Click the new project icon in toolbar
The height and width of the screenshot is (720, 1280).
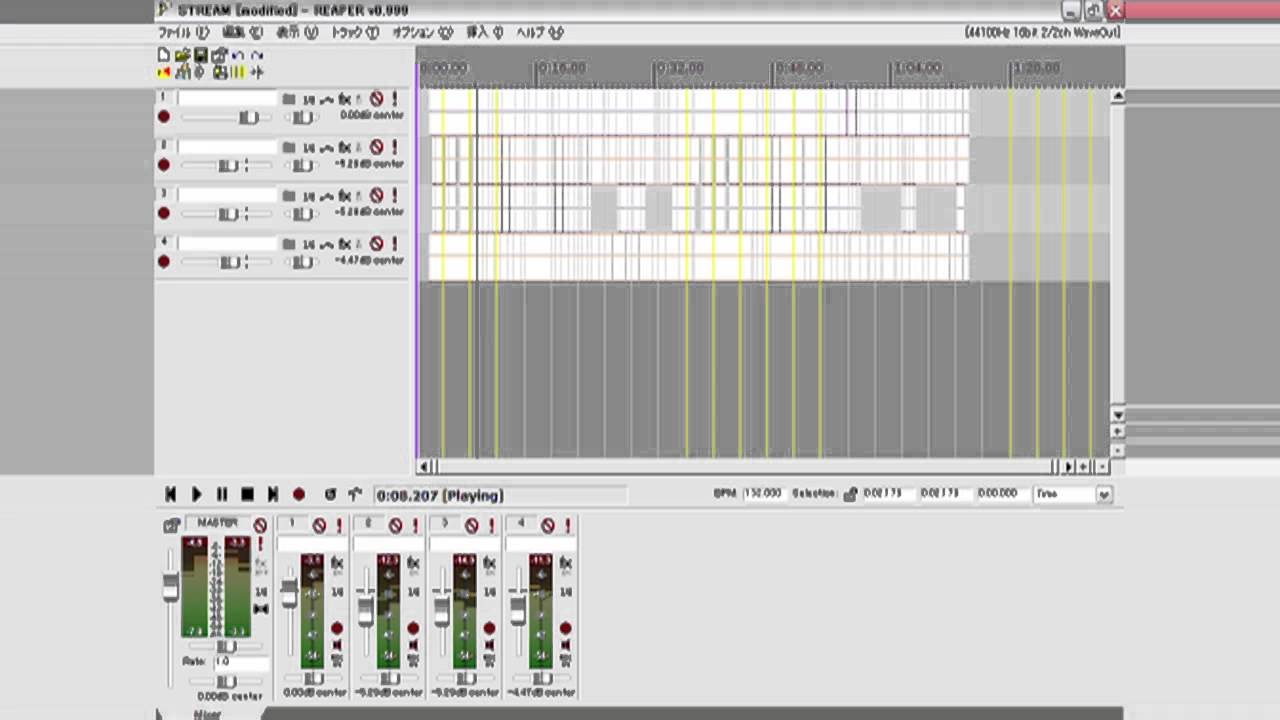(x=164, y=55)
